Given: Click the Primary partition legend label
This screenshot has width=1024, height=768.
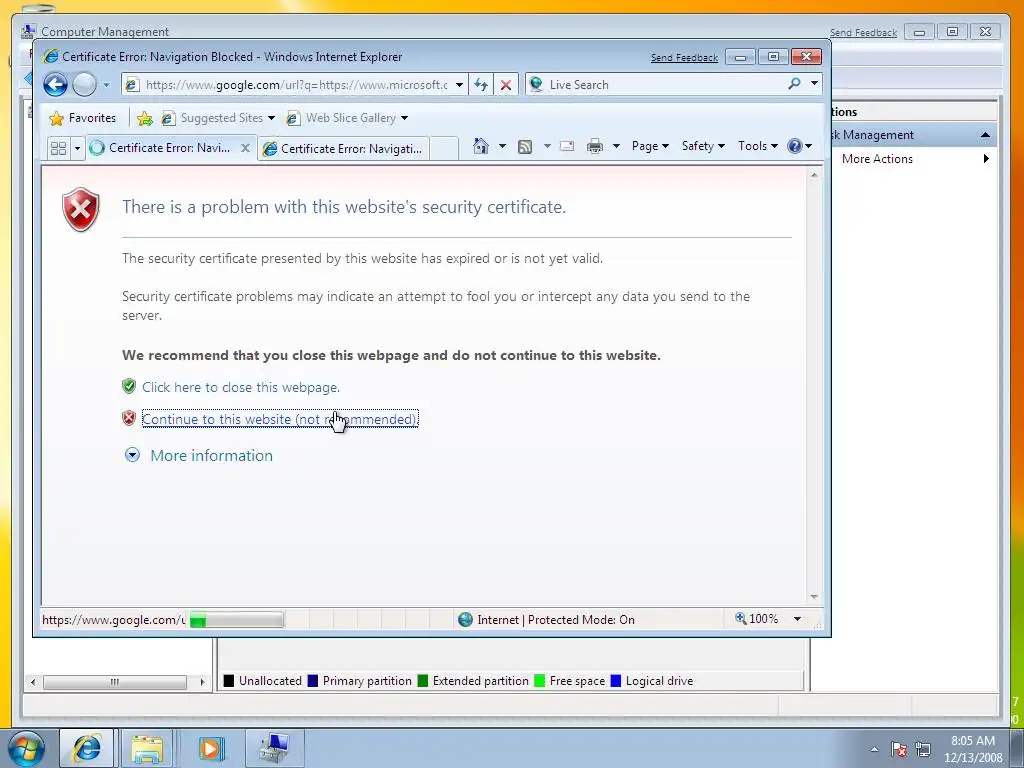Looking at the screenshot, I should [x=367, y=681].
